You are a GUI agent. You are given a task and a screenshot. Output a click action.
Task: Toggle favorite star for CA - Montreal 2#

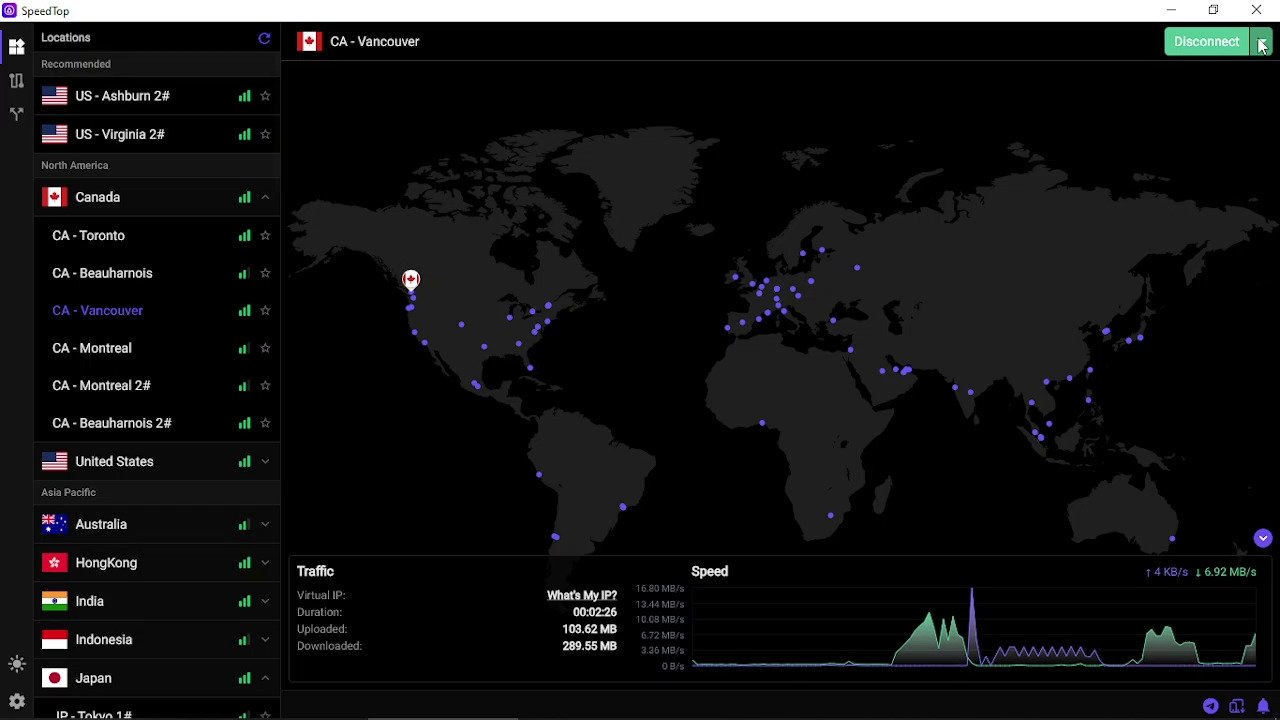point(265,386)
